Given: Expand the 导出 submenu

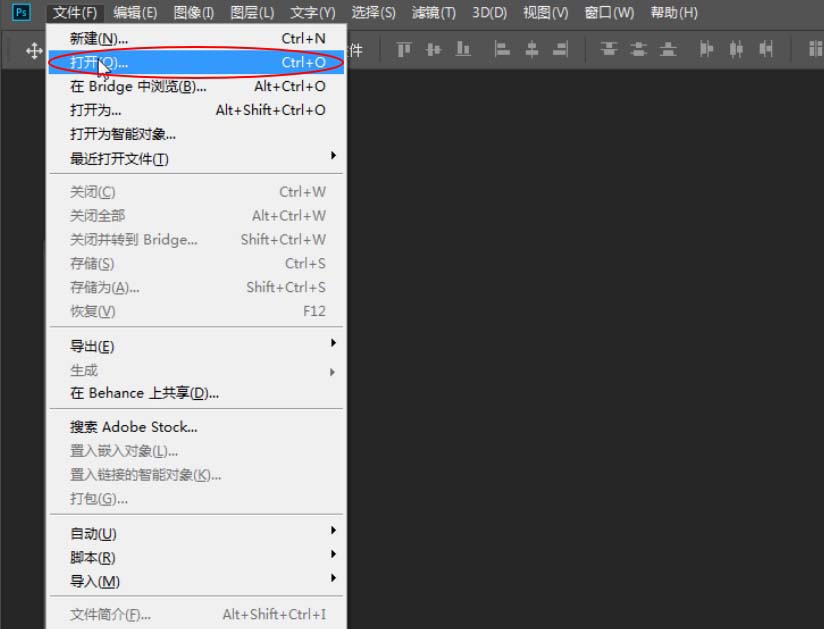Looking at the screenshot, I should tap(90, 347).
